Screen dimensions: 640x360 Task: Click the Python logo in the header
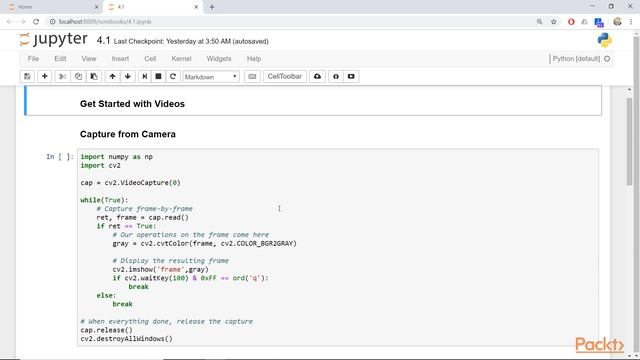click(604, 40)
